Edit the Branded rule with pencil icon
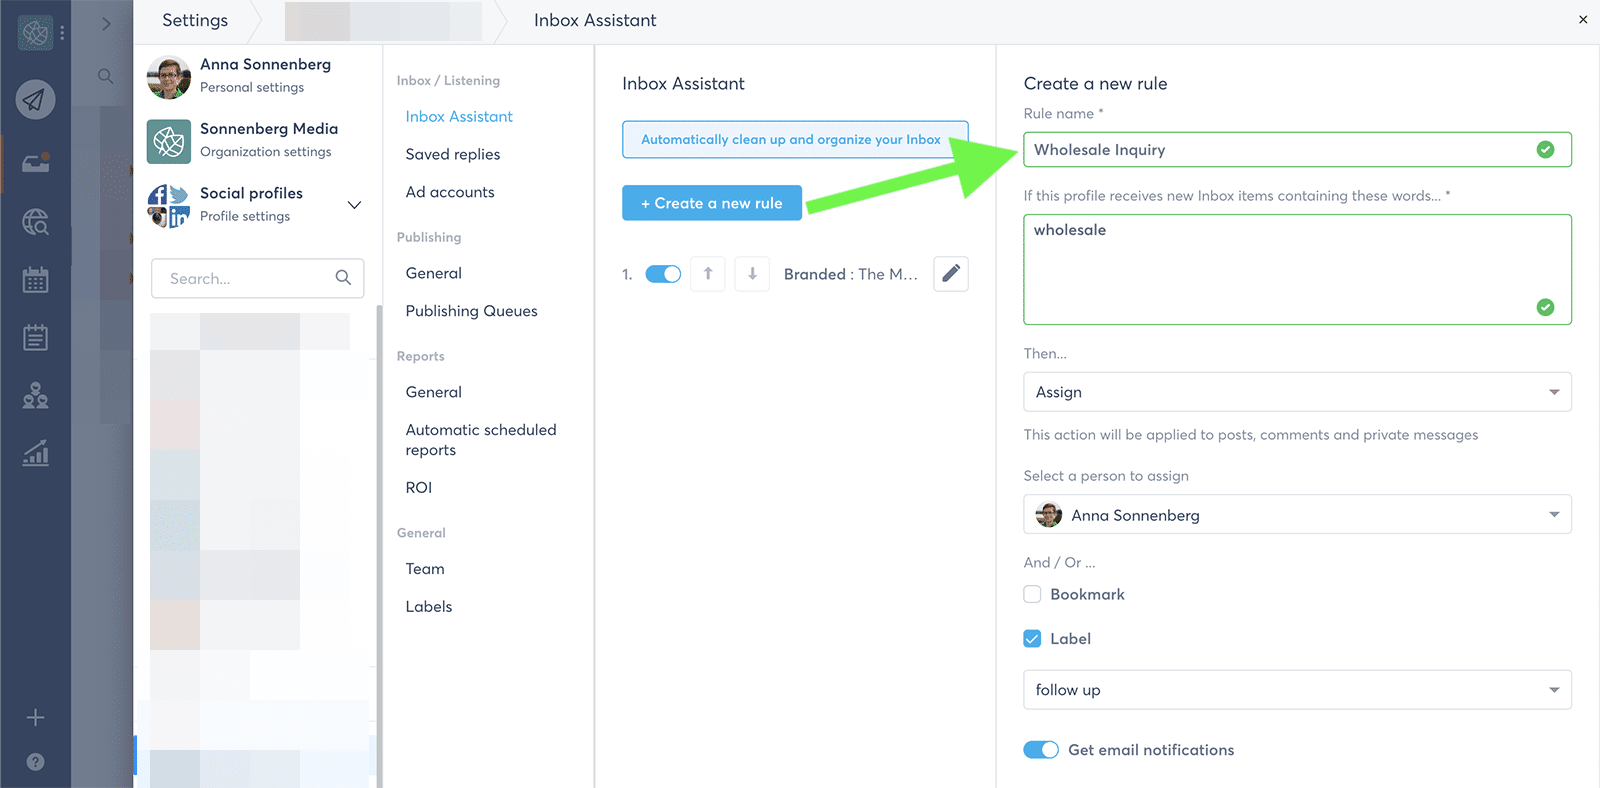This screenshot has height=788, width=1600. (951, 273)
